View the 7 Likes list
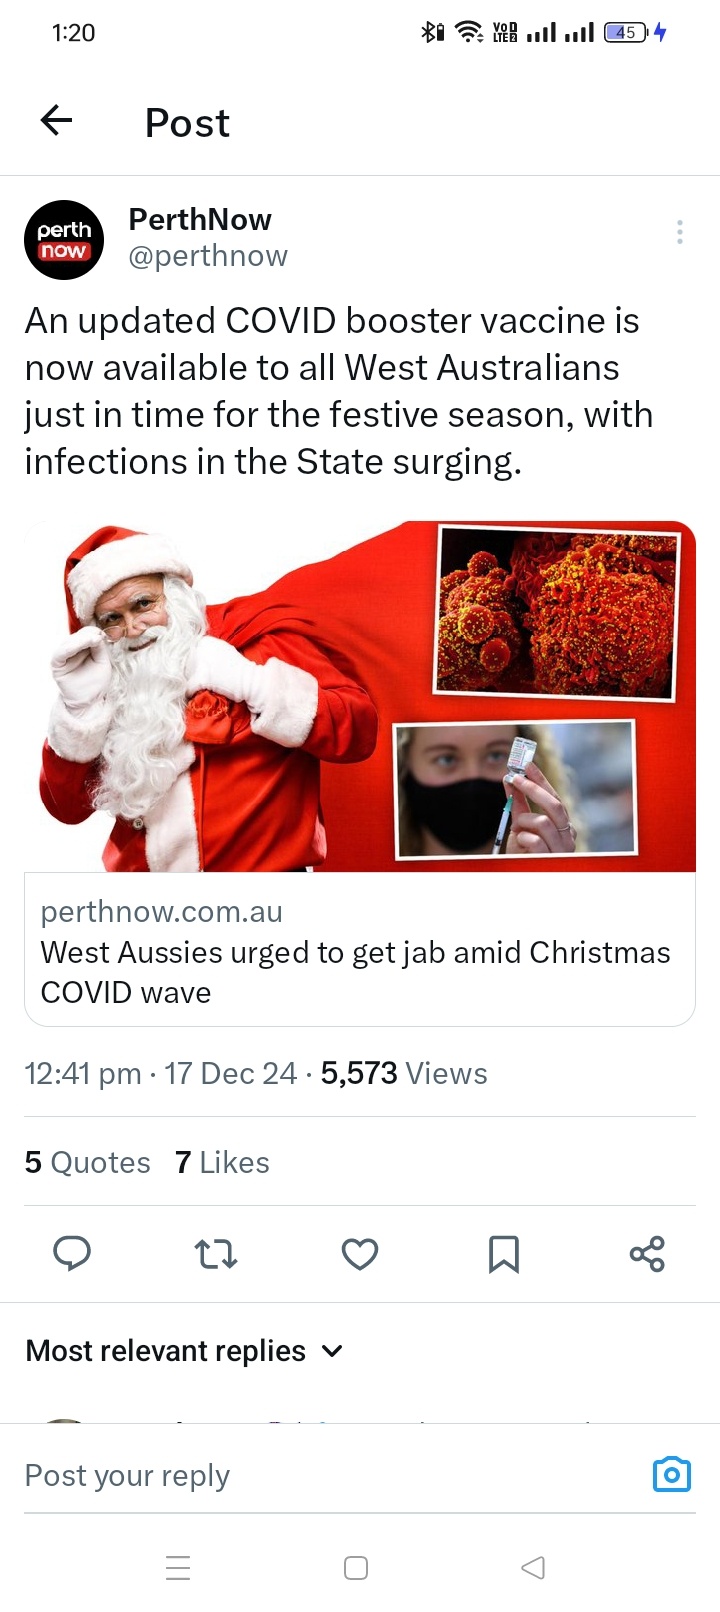Screen dimensions: 720x1612 (x=222, y=1162)
